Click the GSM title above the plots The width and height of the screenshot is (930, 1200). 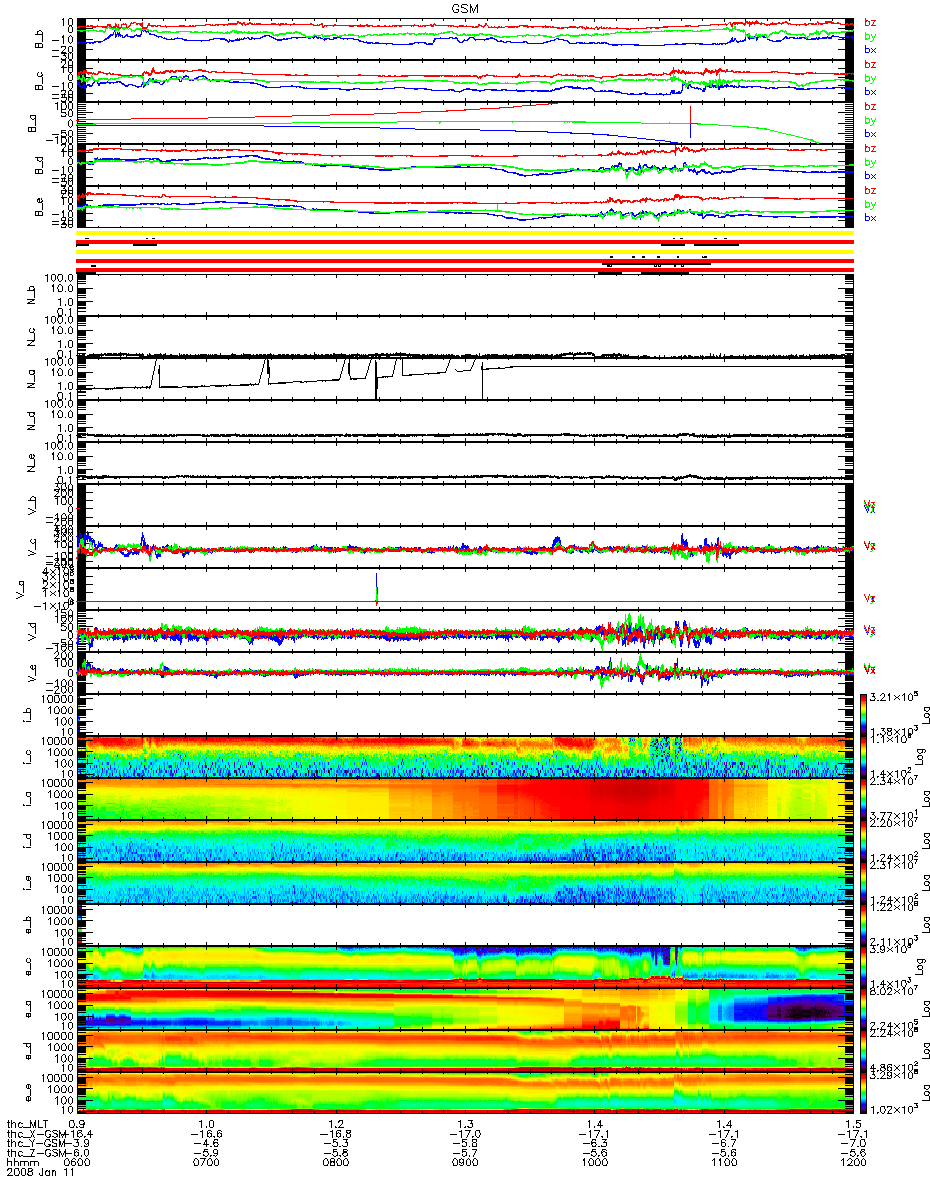(x=464, y=7)
